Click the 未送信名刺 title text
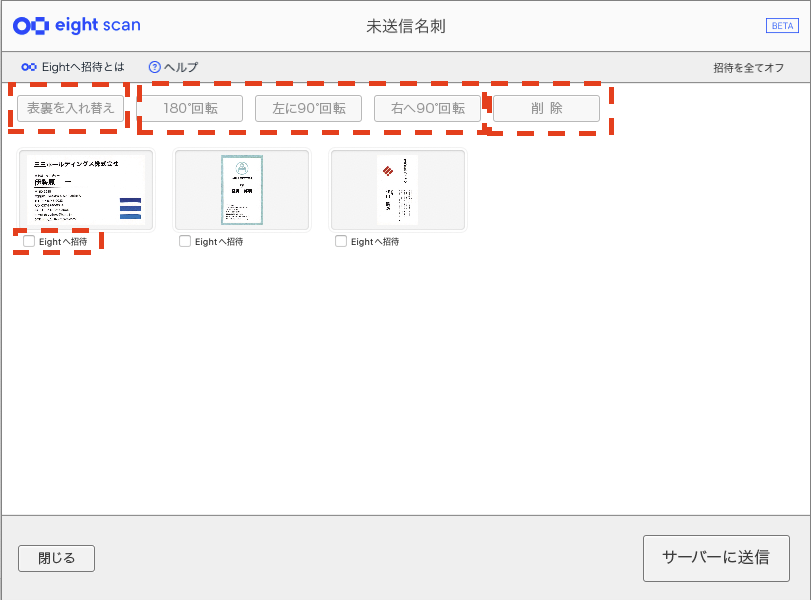Image resolution: width=811 pixels, height=600 pixels. 406,26
